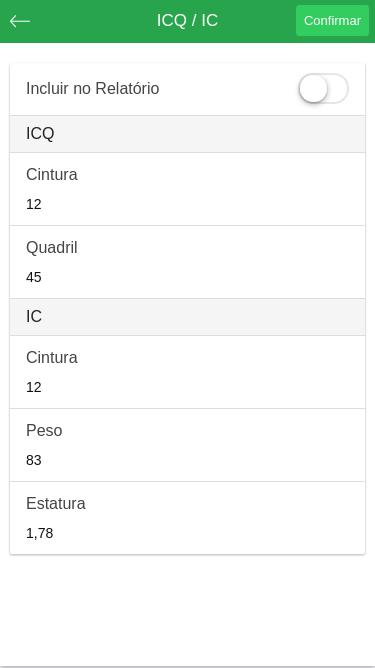The width and height of the screenshot is (375, 668).
Task: Click the Cintura label under ICQ
Action: (x=52, y=175)
